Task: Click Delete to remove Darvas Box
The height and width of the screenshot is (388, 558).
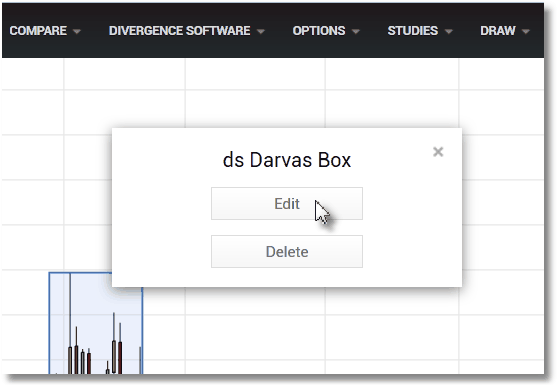Action: click(287, 251)
